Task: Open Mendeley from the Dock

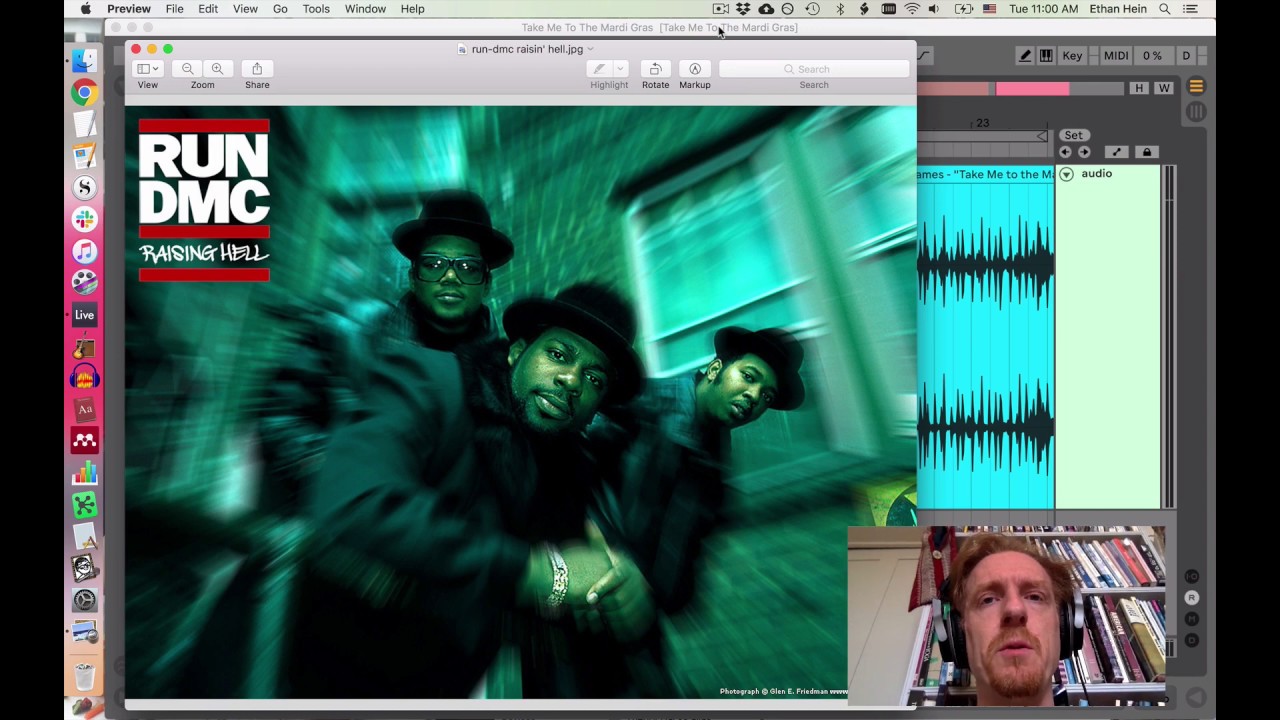Action: (85, 441)
